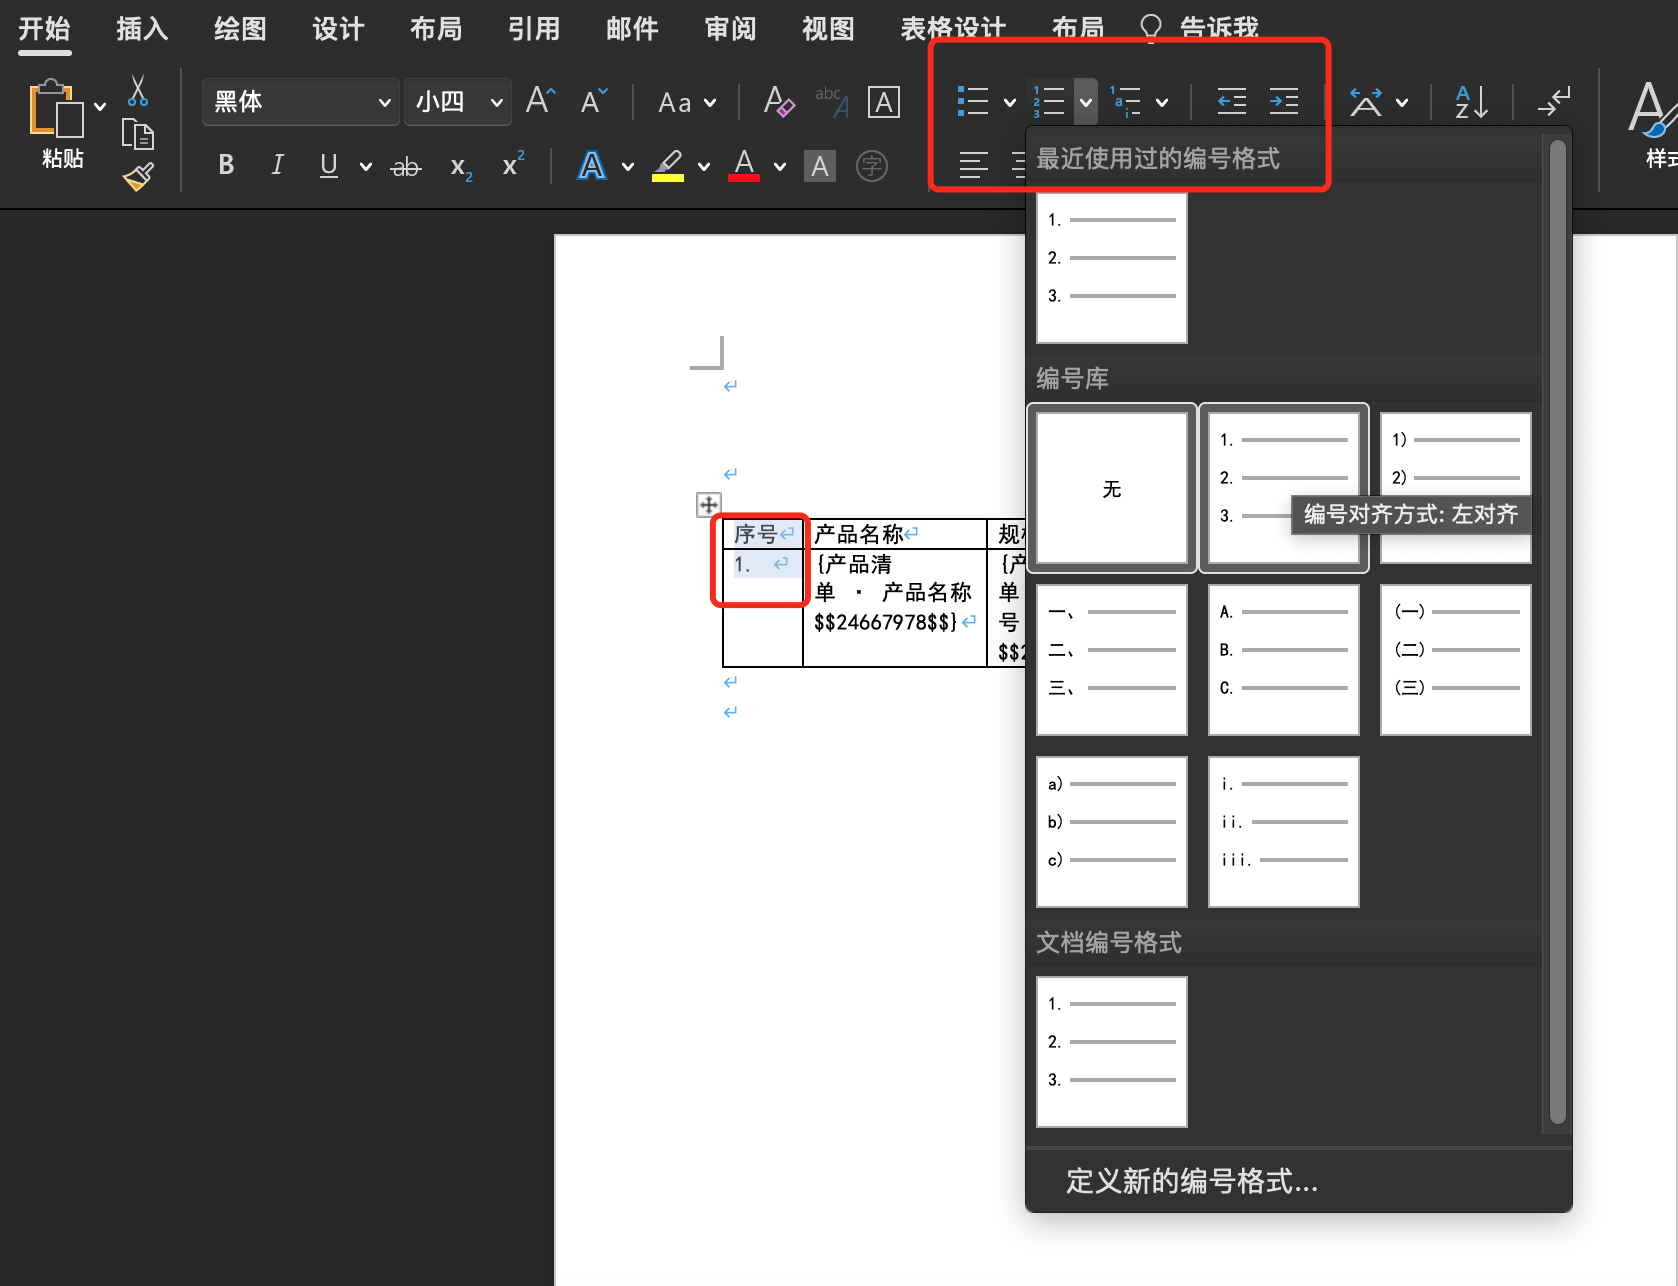Select document numbering format 1. 2. 3.
1678x1286 pixels.
point(1112,1052)
